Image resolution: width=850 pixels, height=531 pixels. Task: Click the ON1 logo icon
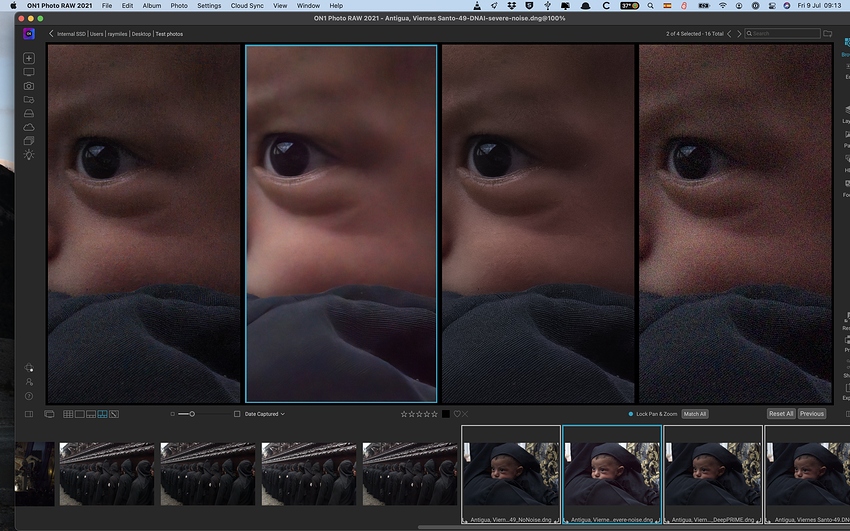tap(29, 33)
